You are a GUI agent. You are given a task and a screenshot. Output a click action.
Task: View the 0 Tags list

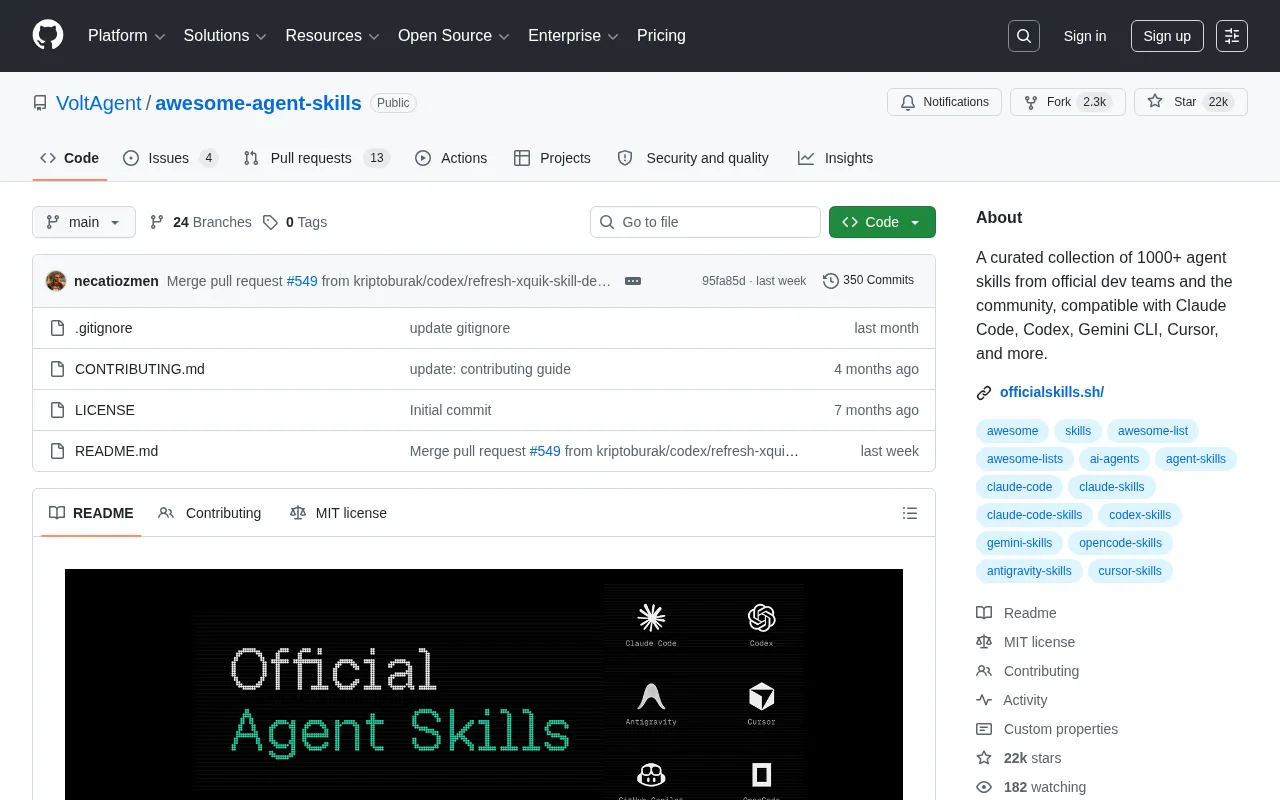pyautogui.click(x=295, y=222)
